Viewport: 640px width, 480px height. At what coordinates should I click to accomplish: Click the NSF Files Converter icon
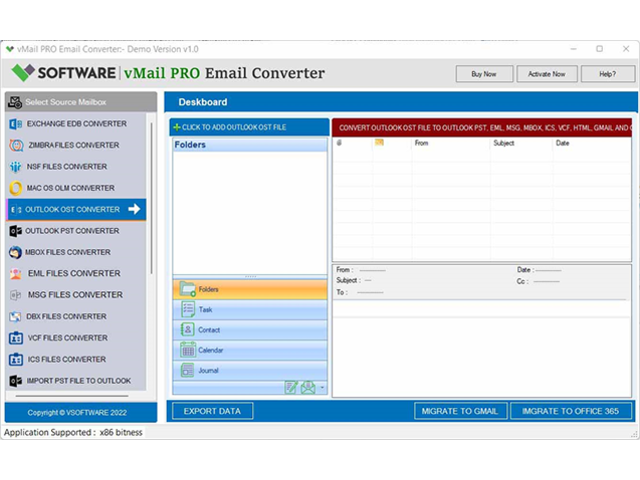point(16,167)
